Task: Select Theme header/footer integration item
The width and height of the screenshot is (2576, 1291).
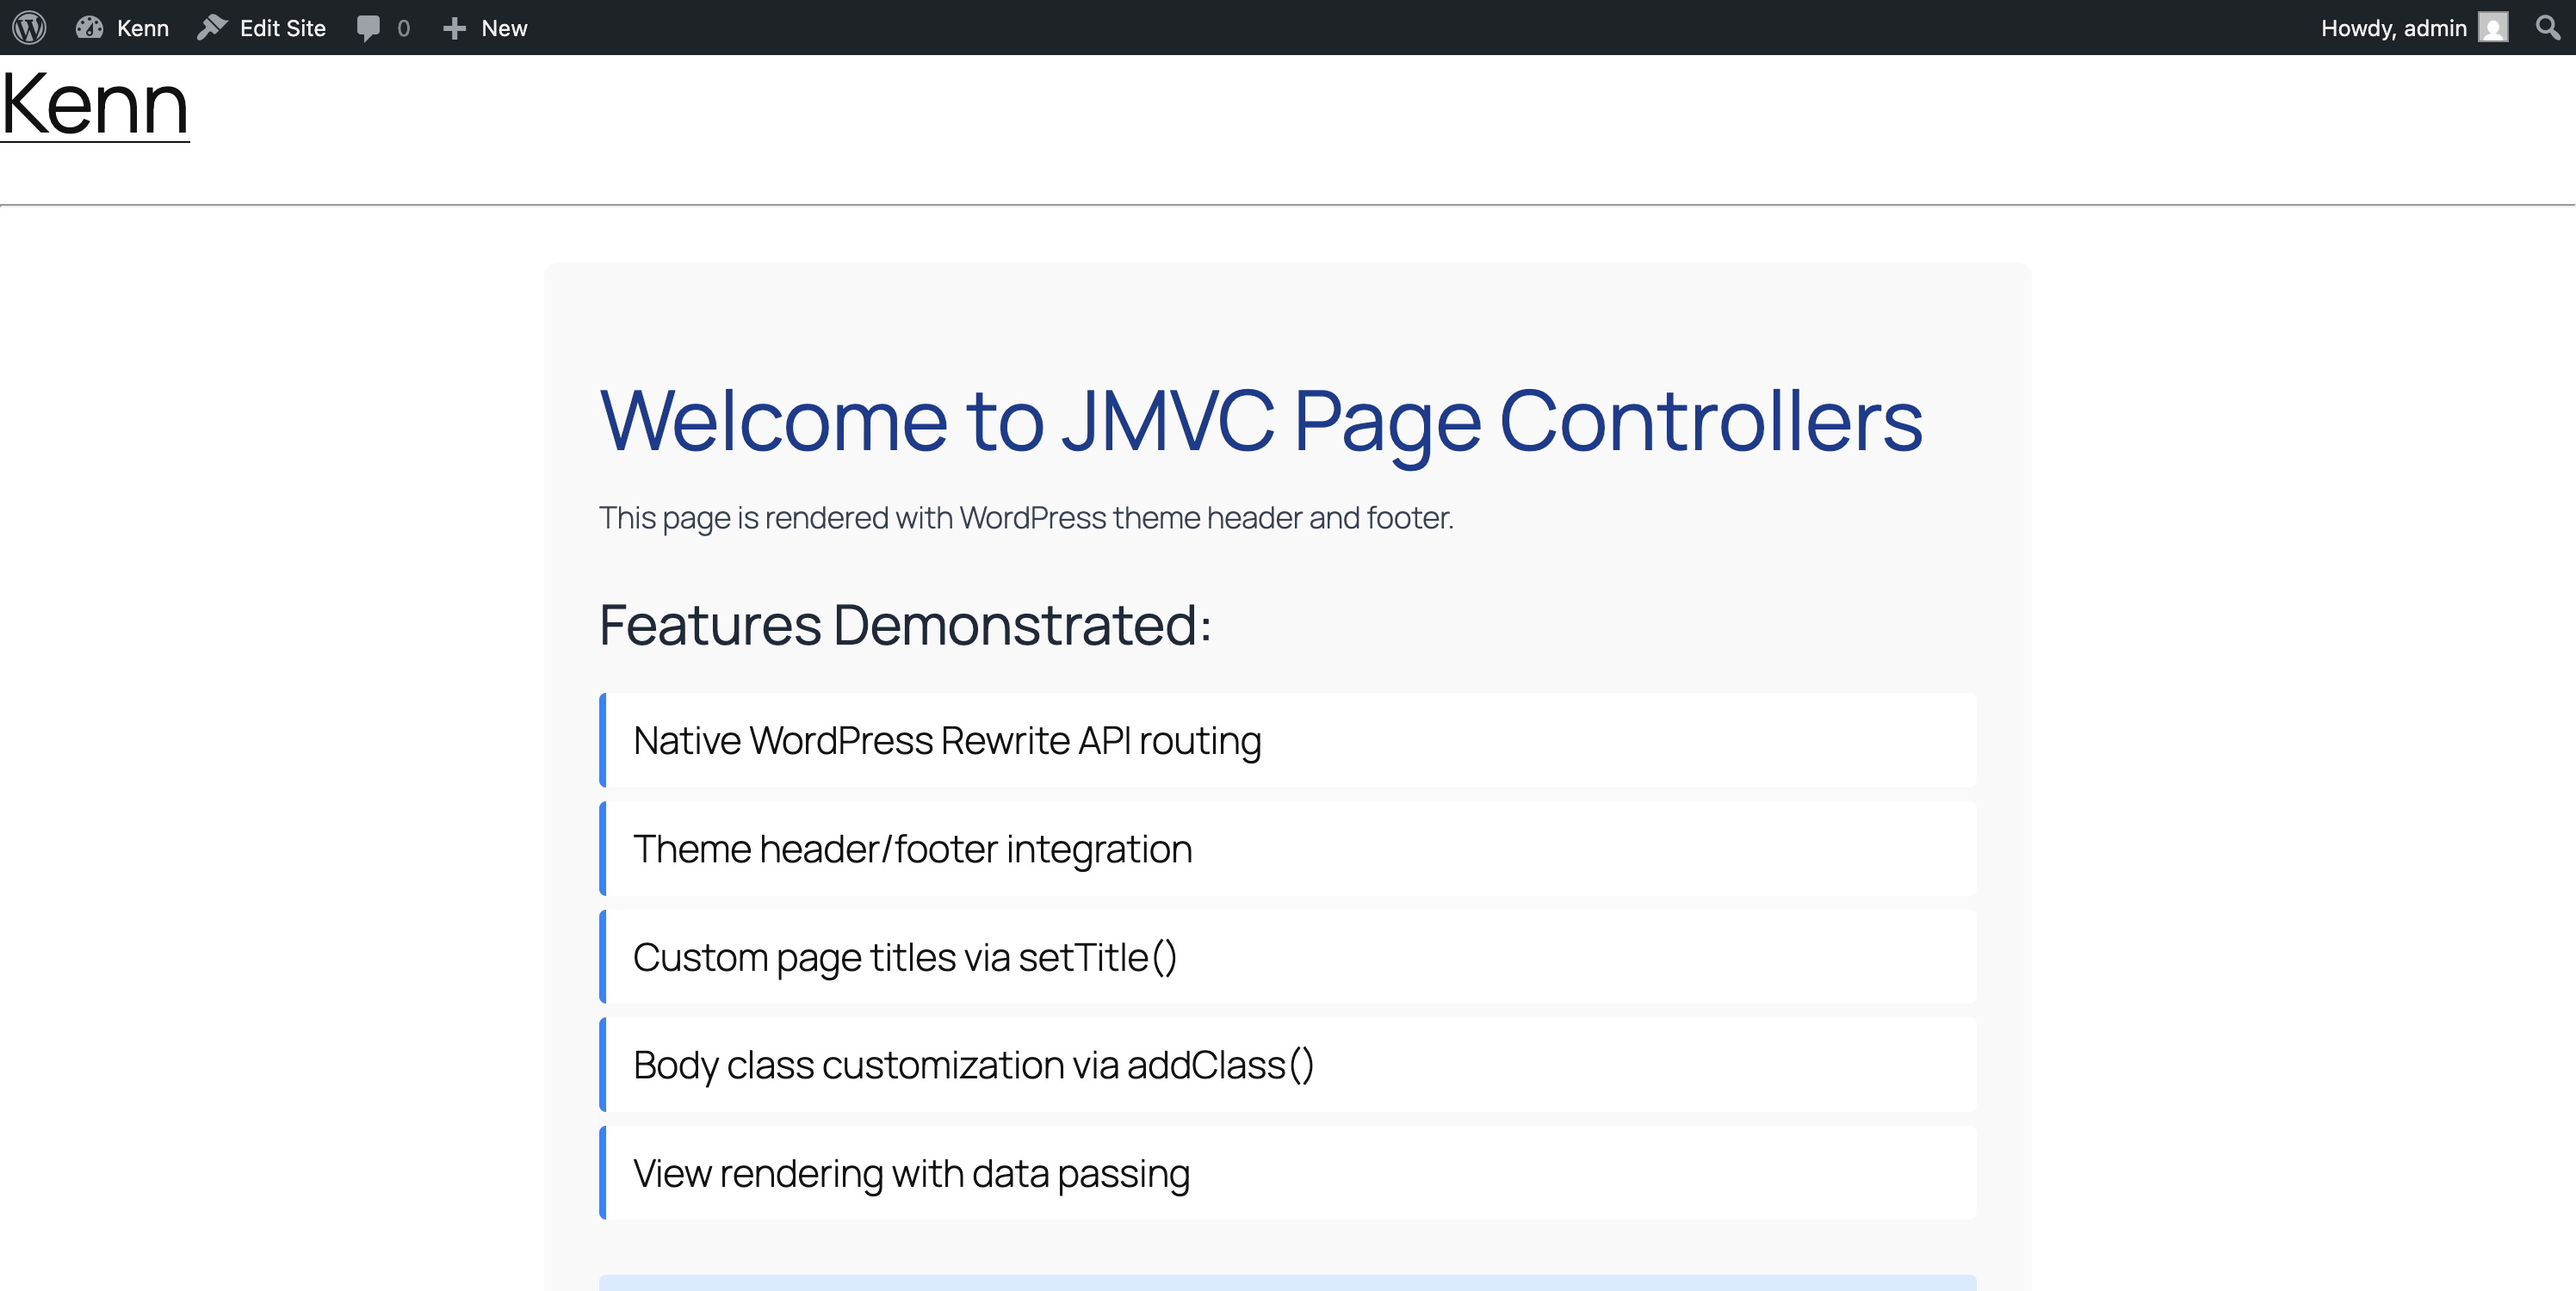Action: tap(1288, 849)
